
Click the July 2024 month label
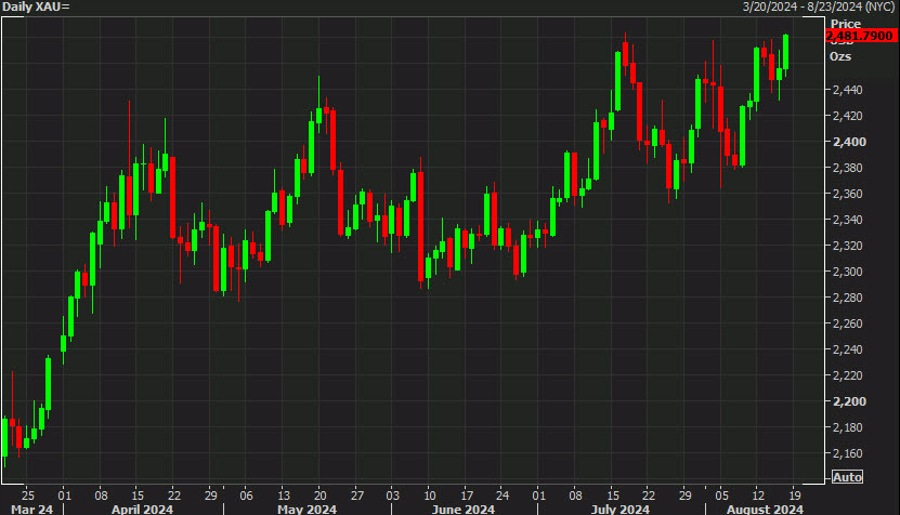[620, 509]
